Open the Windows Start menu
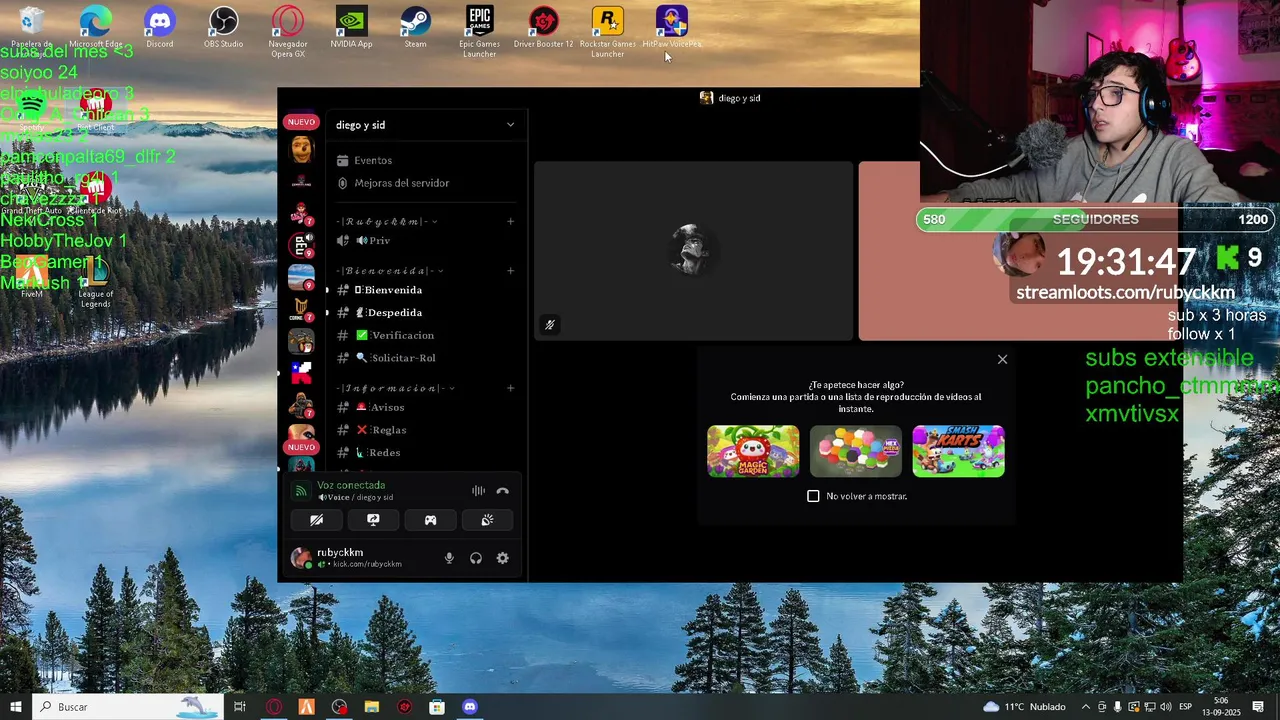The width and height of the screenshot is (1280, 720). tap(16, 707)
